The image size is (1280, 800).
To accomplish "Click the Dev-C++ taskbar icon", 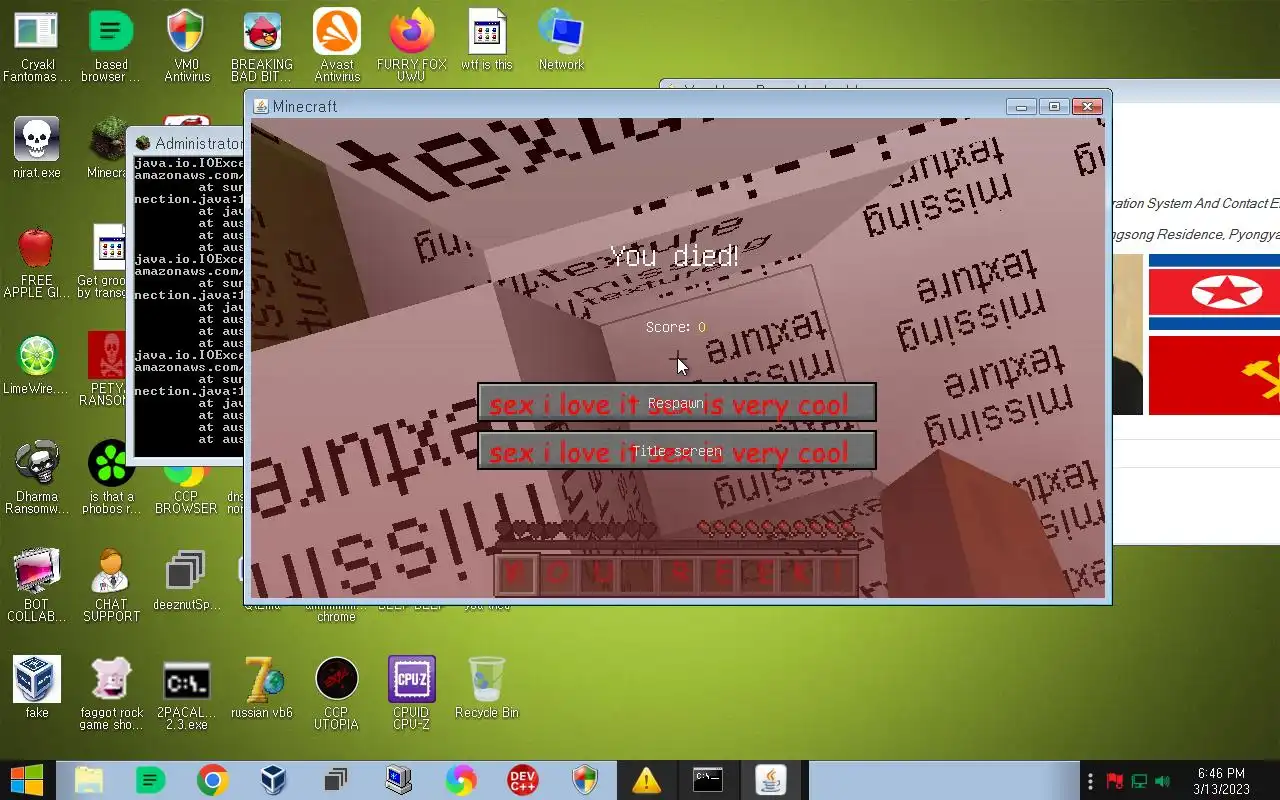I will [522, 780].
